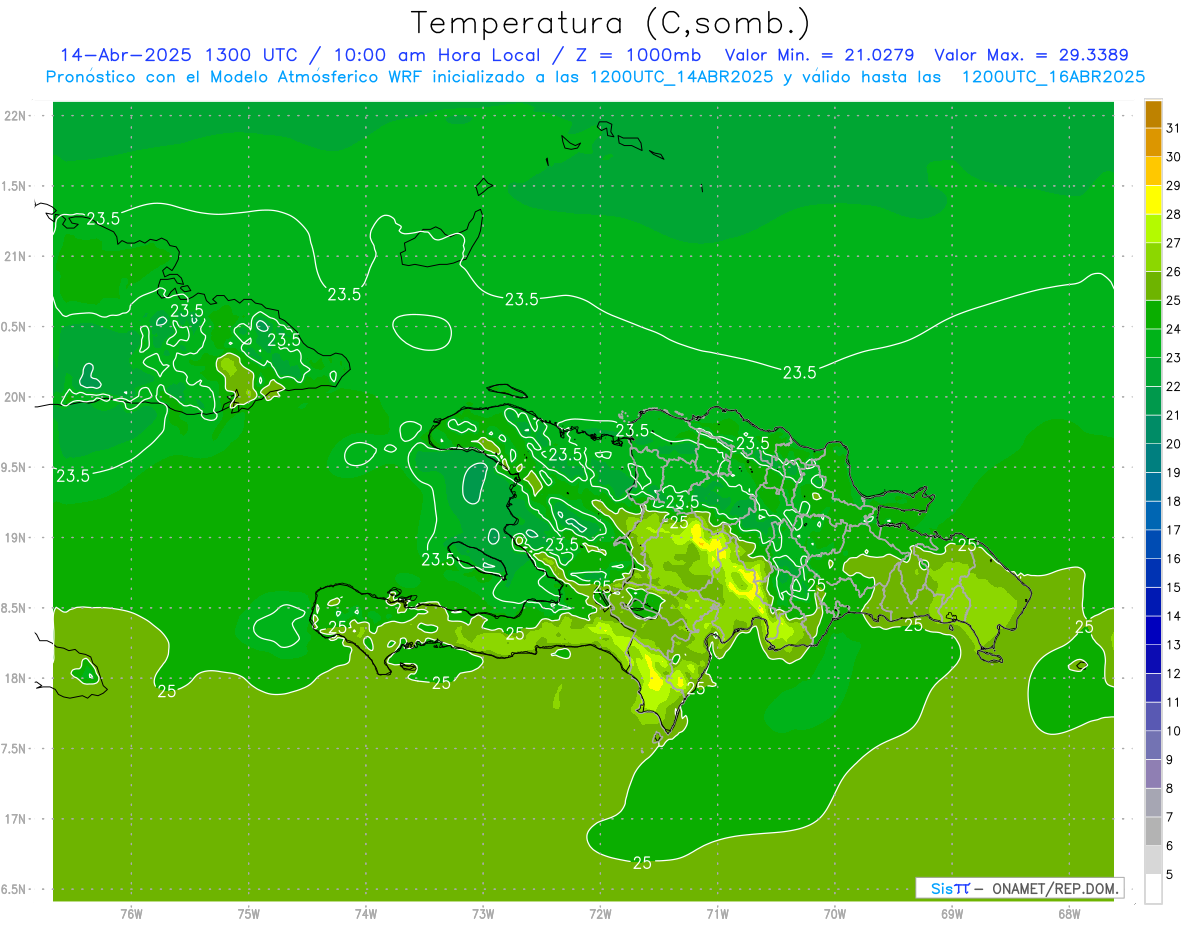Image resolution: width=1200 pixels, height=927 pixels.
Task: Click the "23.5" contour label beside 9.5N axis
Action: (73, 476)
